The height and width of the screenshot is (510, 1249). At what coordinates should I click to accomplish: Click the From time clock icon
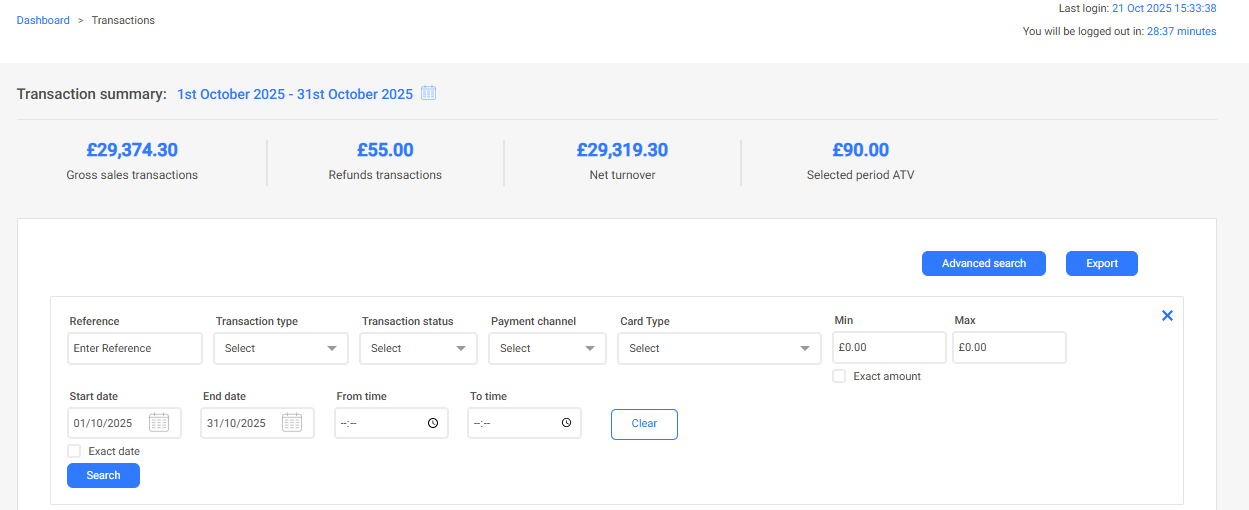[433, 423]
